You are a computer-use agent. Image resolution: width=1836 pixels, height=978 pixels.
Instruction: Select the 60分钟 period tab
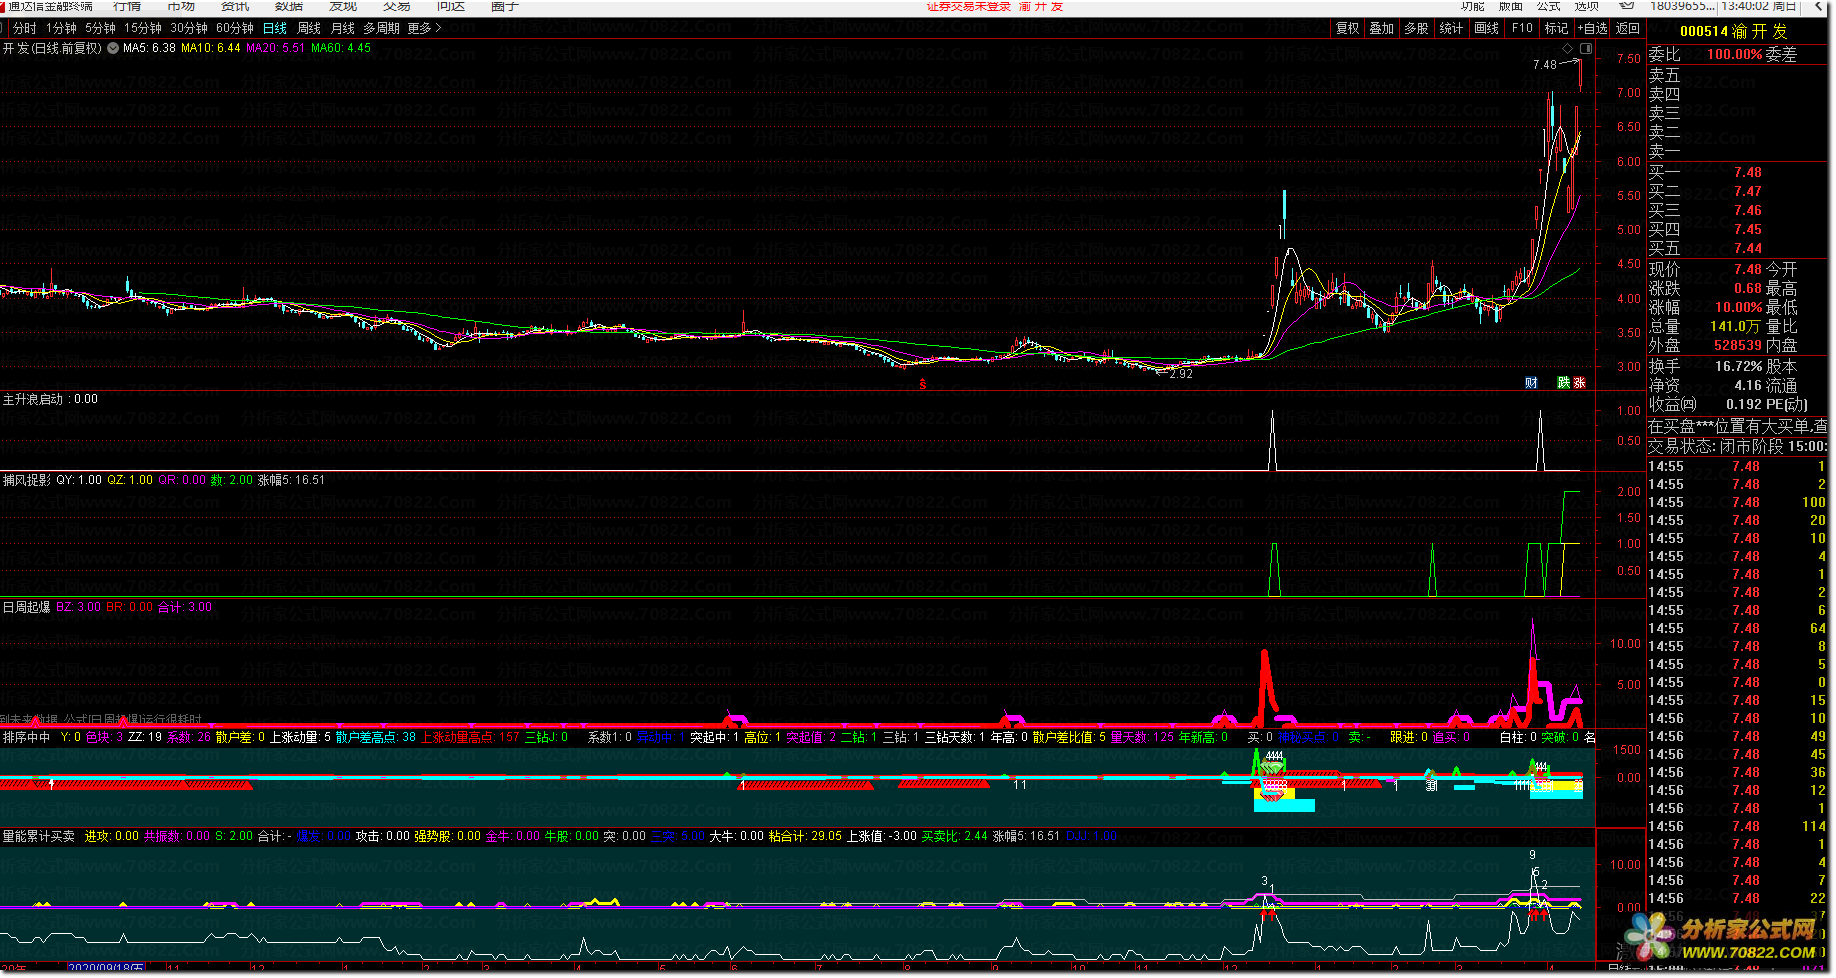point(234,28)
